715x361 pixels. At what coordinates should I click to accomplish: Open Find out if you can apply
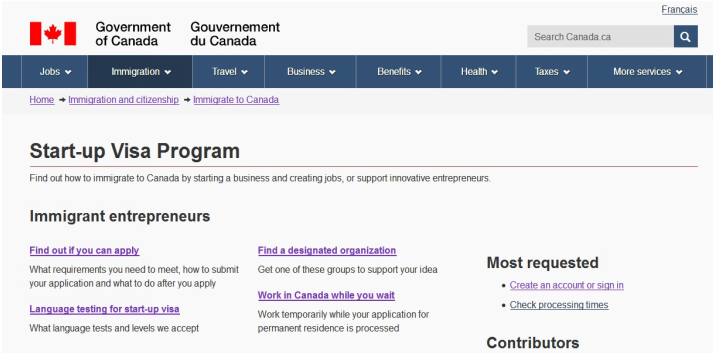pyautogui.click(x=84, y=251)
